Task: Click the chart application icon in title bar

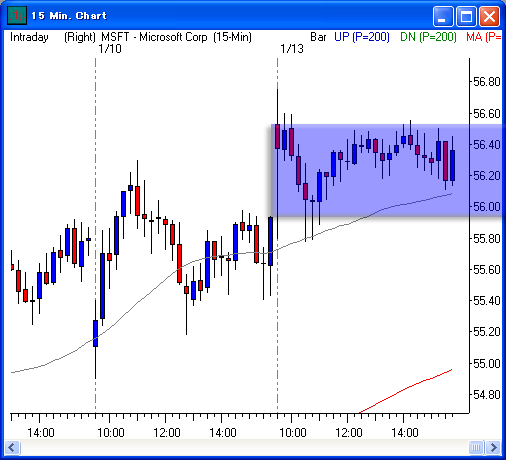Action: (x=17, y=16)
